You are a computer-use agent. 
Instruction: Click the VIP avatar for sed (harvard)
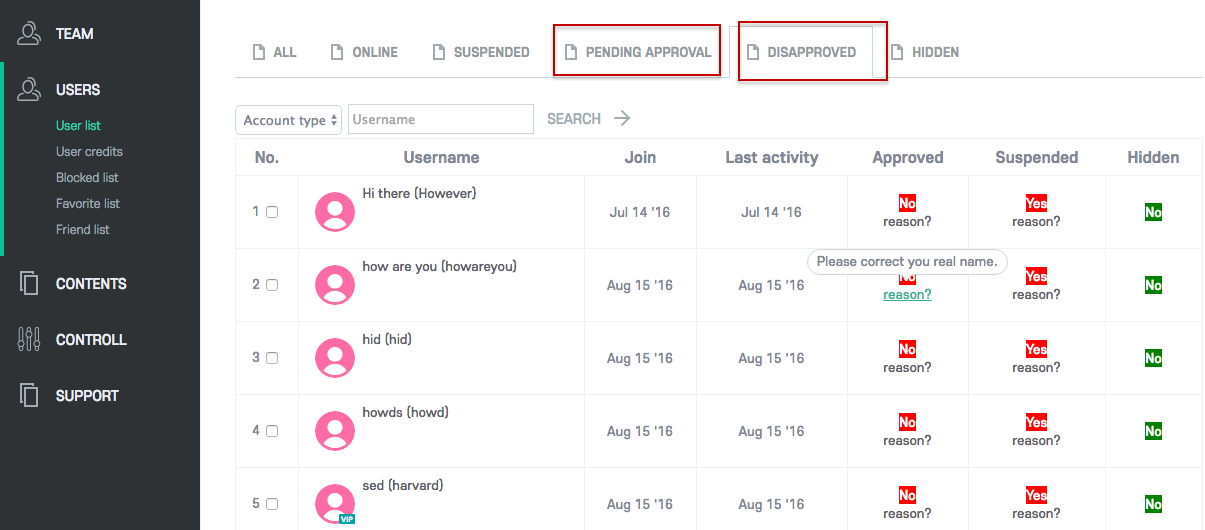335,504
